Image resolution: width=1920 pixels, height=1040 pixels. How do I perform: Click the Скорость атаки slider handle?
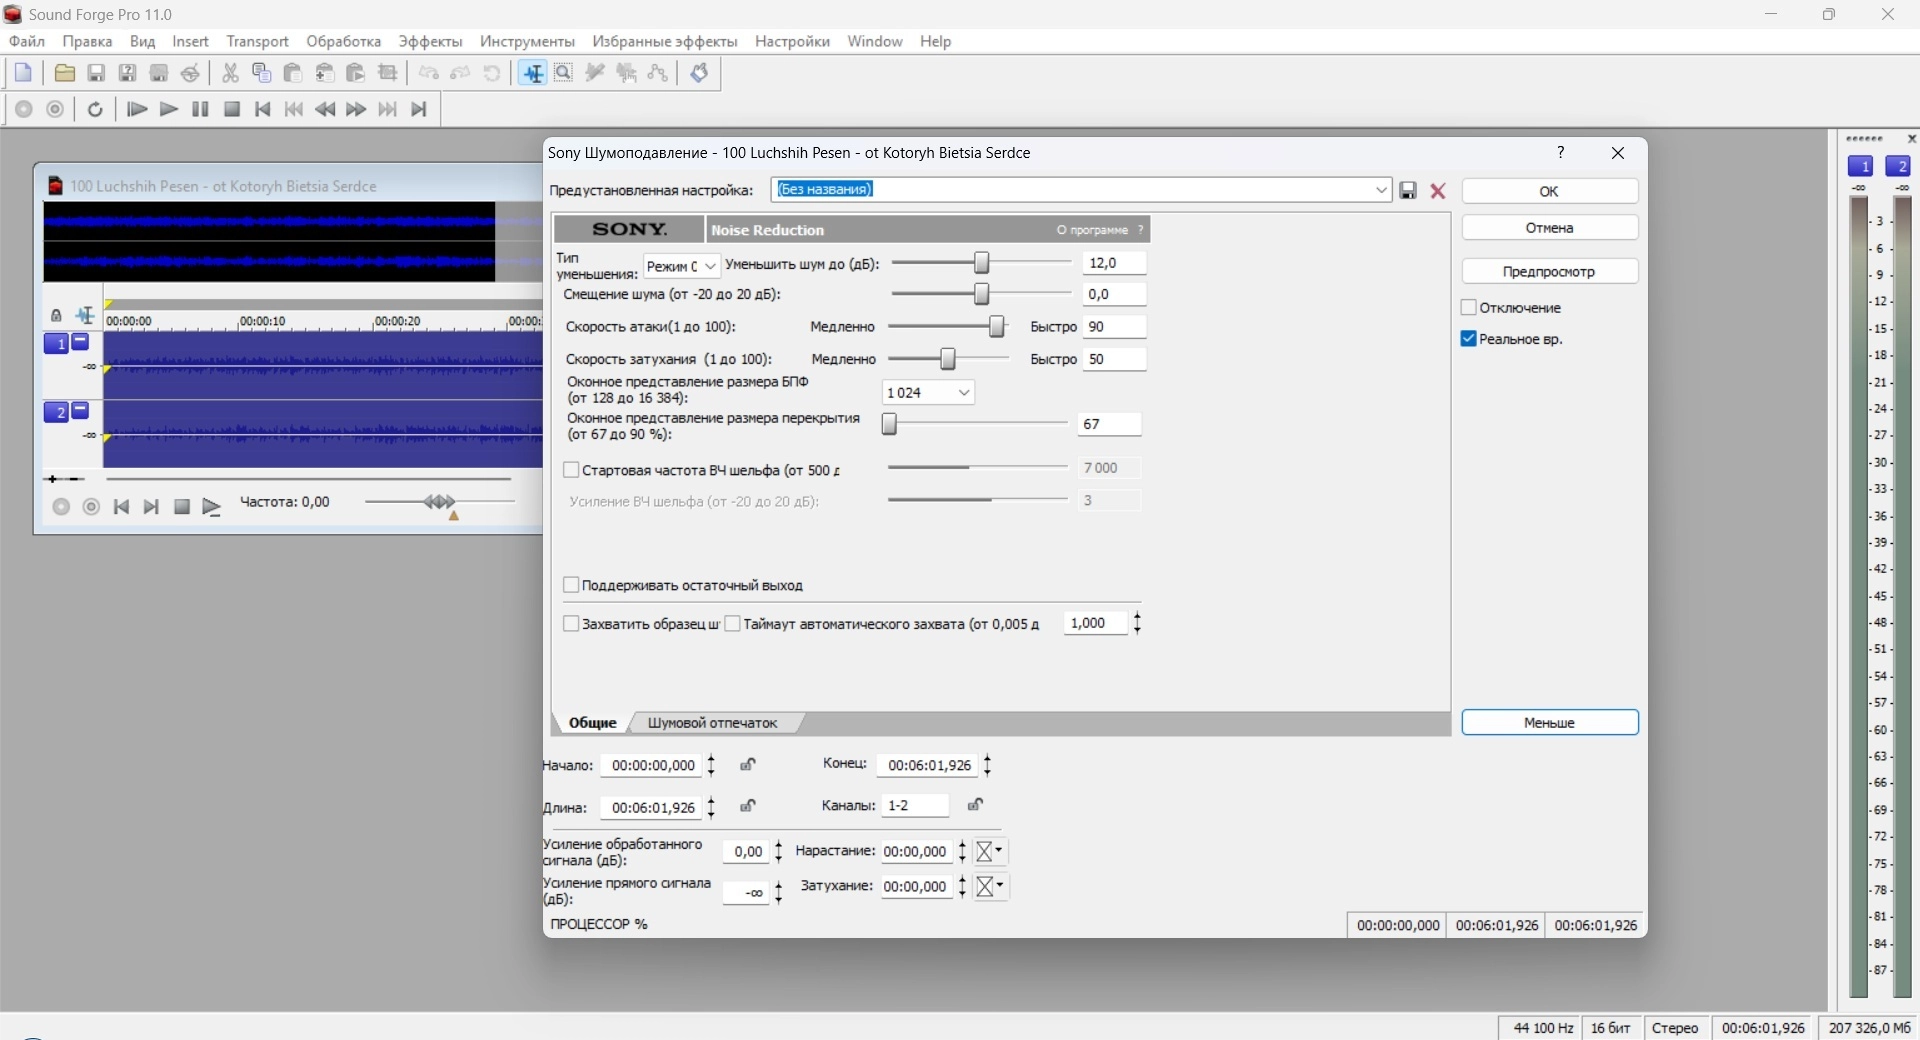[996, 327]
